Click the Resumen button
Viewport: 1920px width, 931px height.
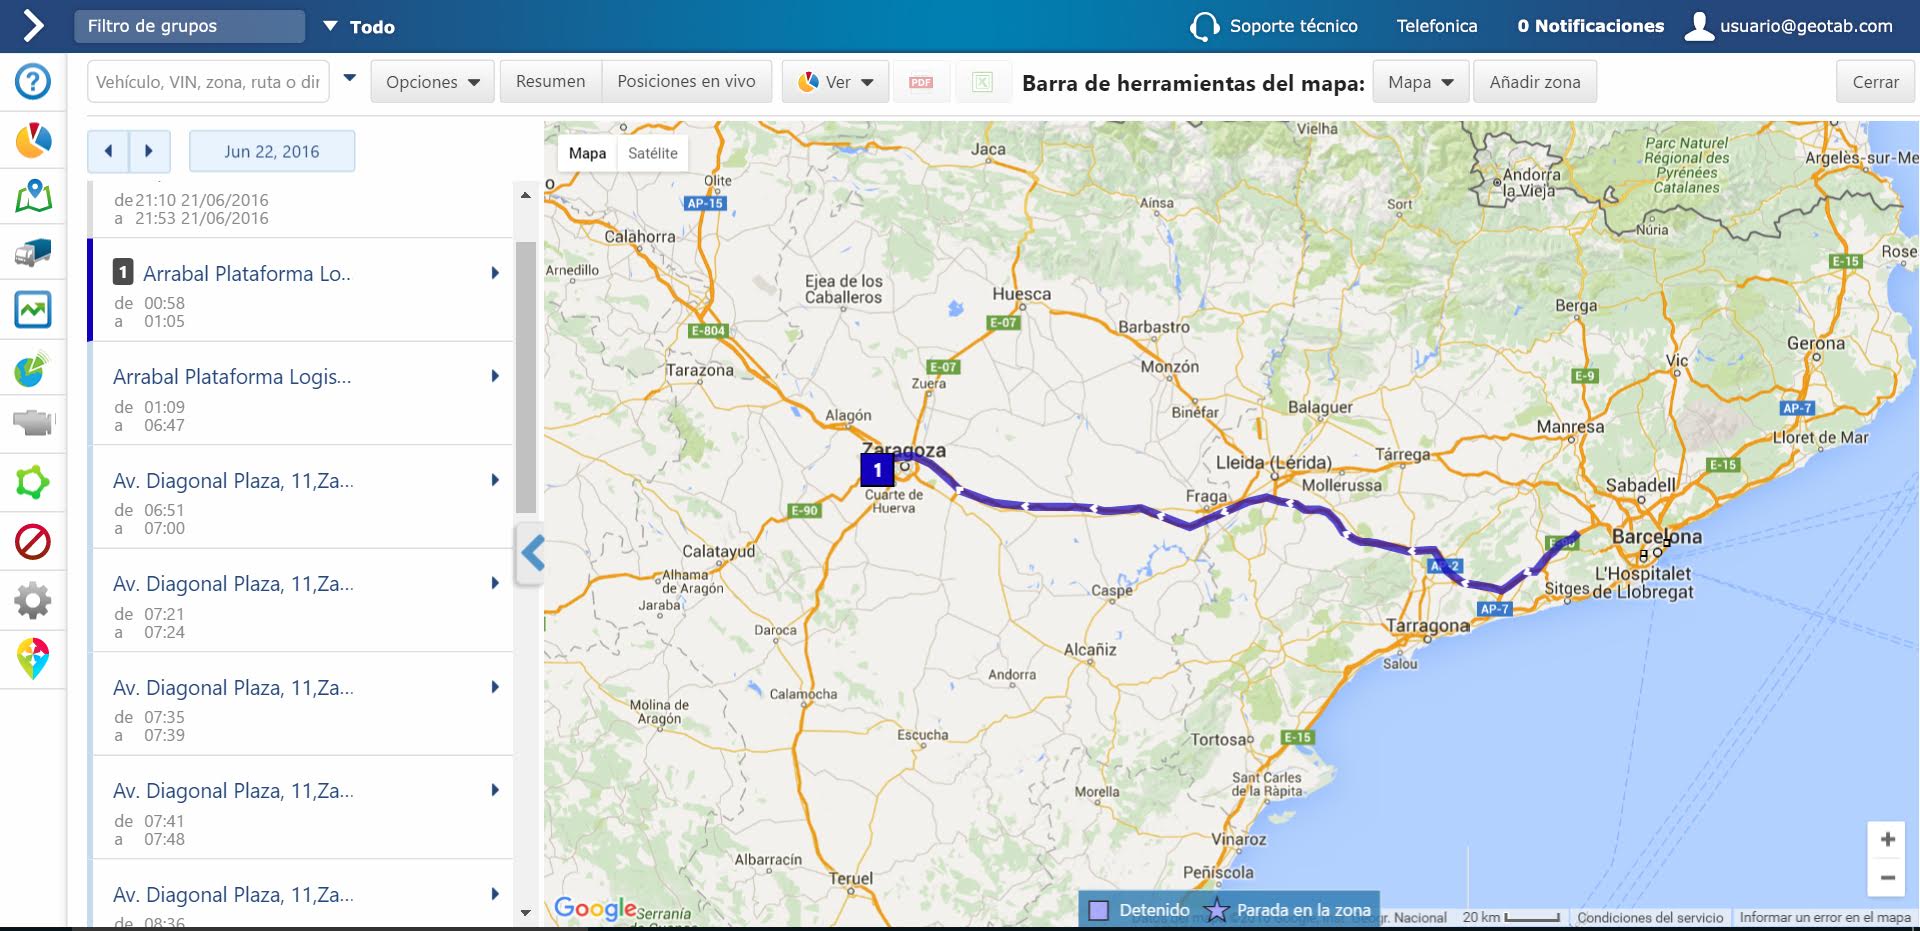click(x=550, y=82)
